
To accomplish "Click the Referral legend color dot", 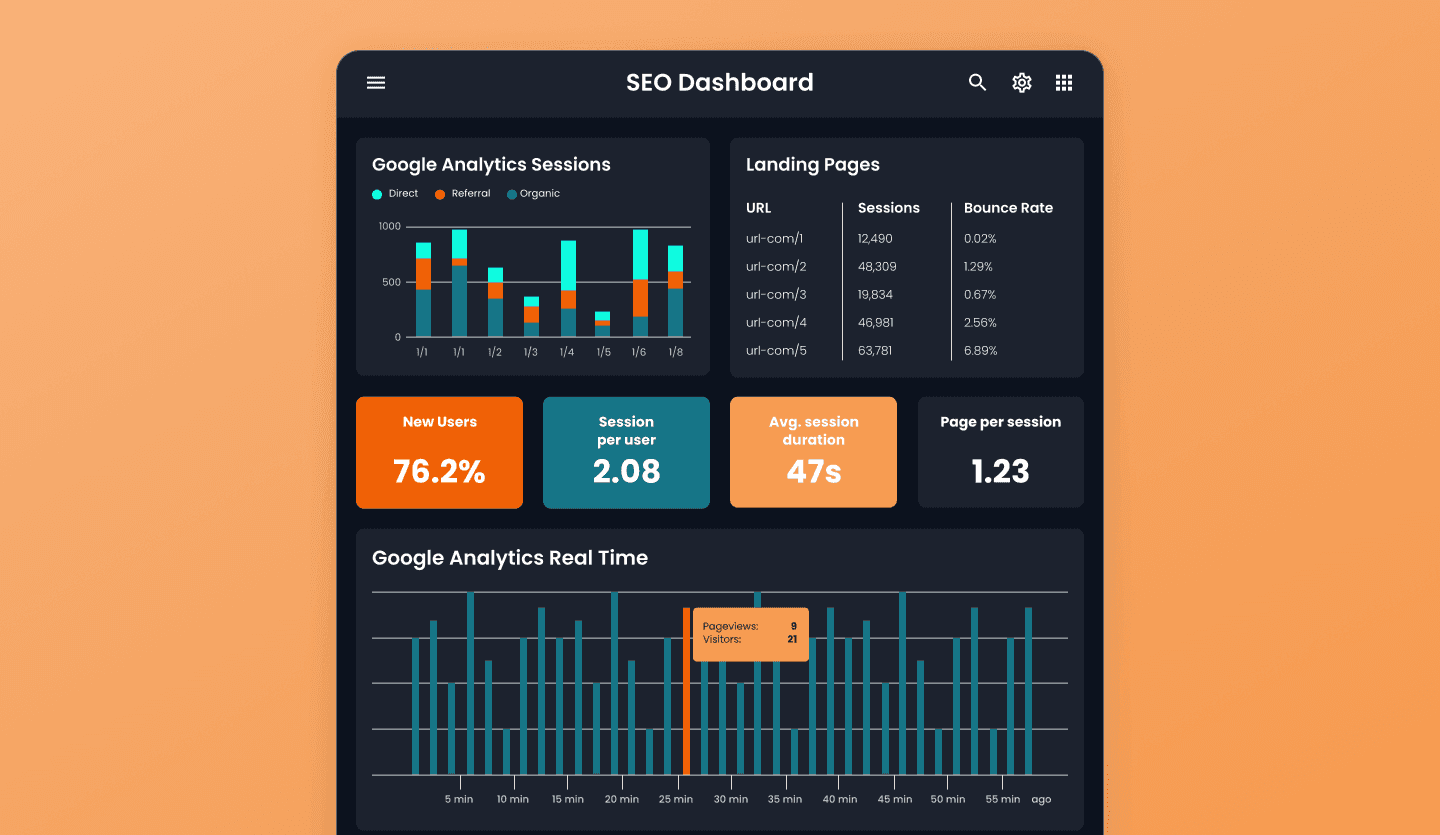I will [440, 194].
